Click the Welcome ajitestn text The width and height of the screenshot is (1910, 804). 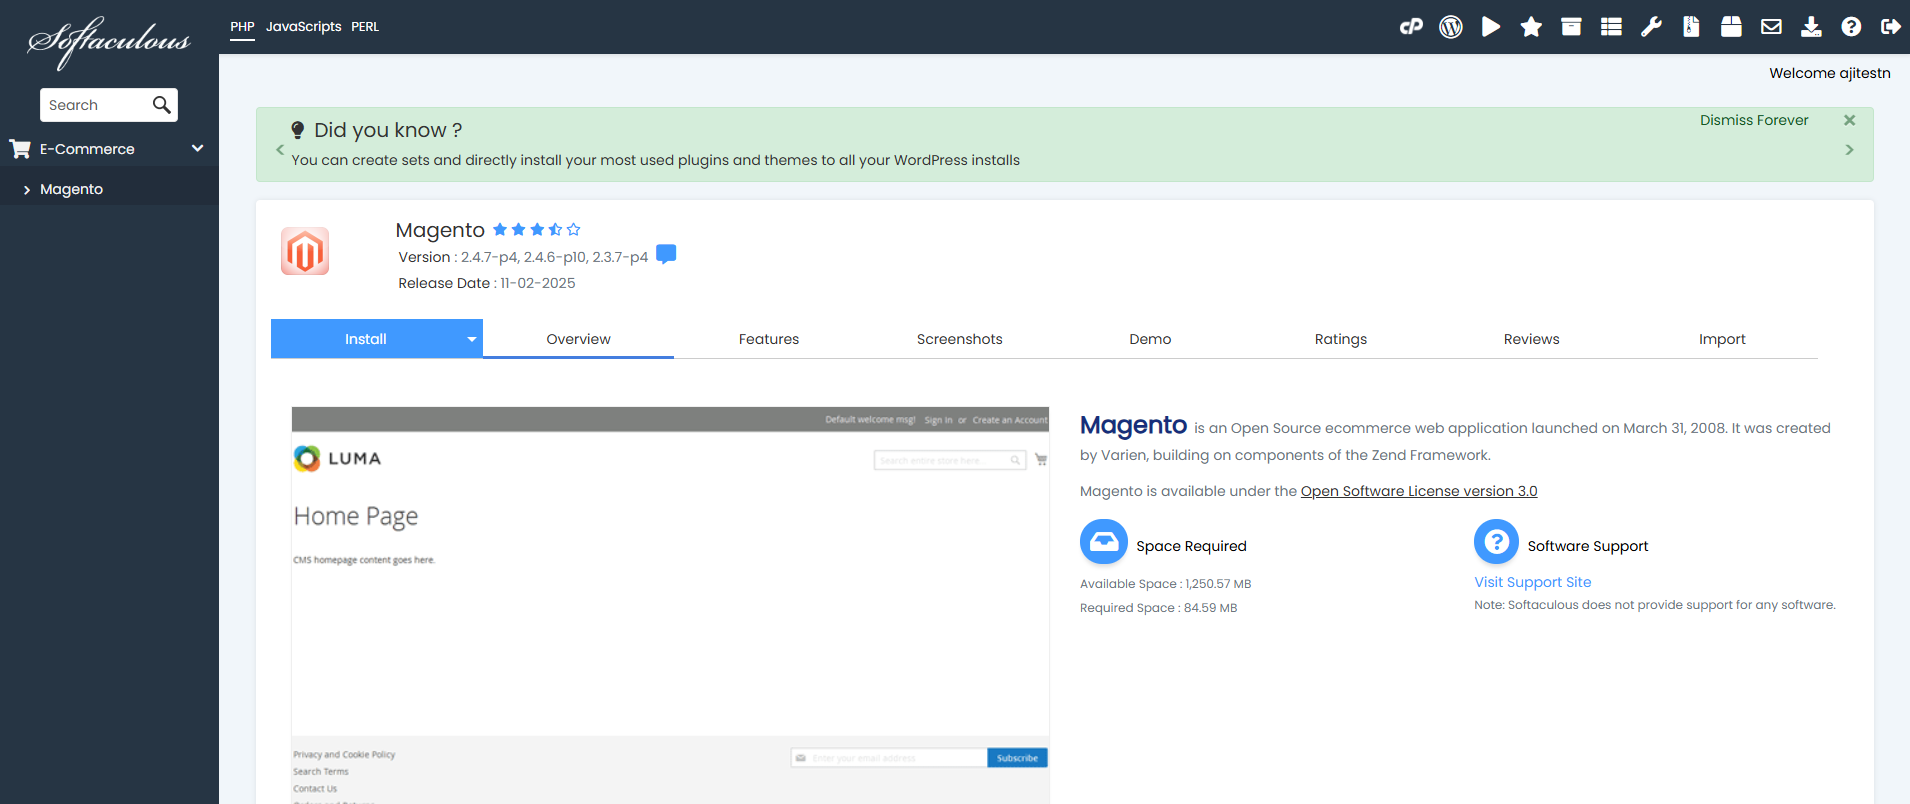pyautogui.click(x=1830, y=73)
